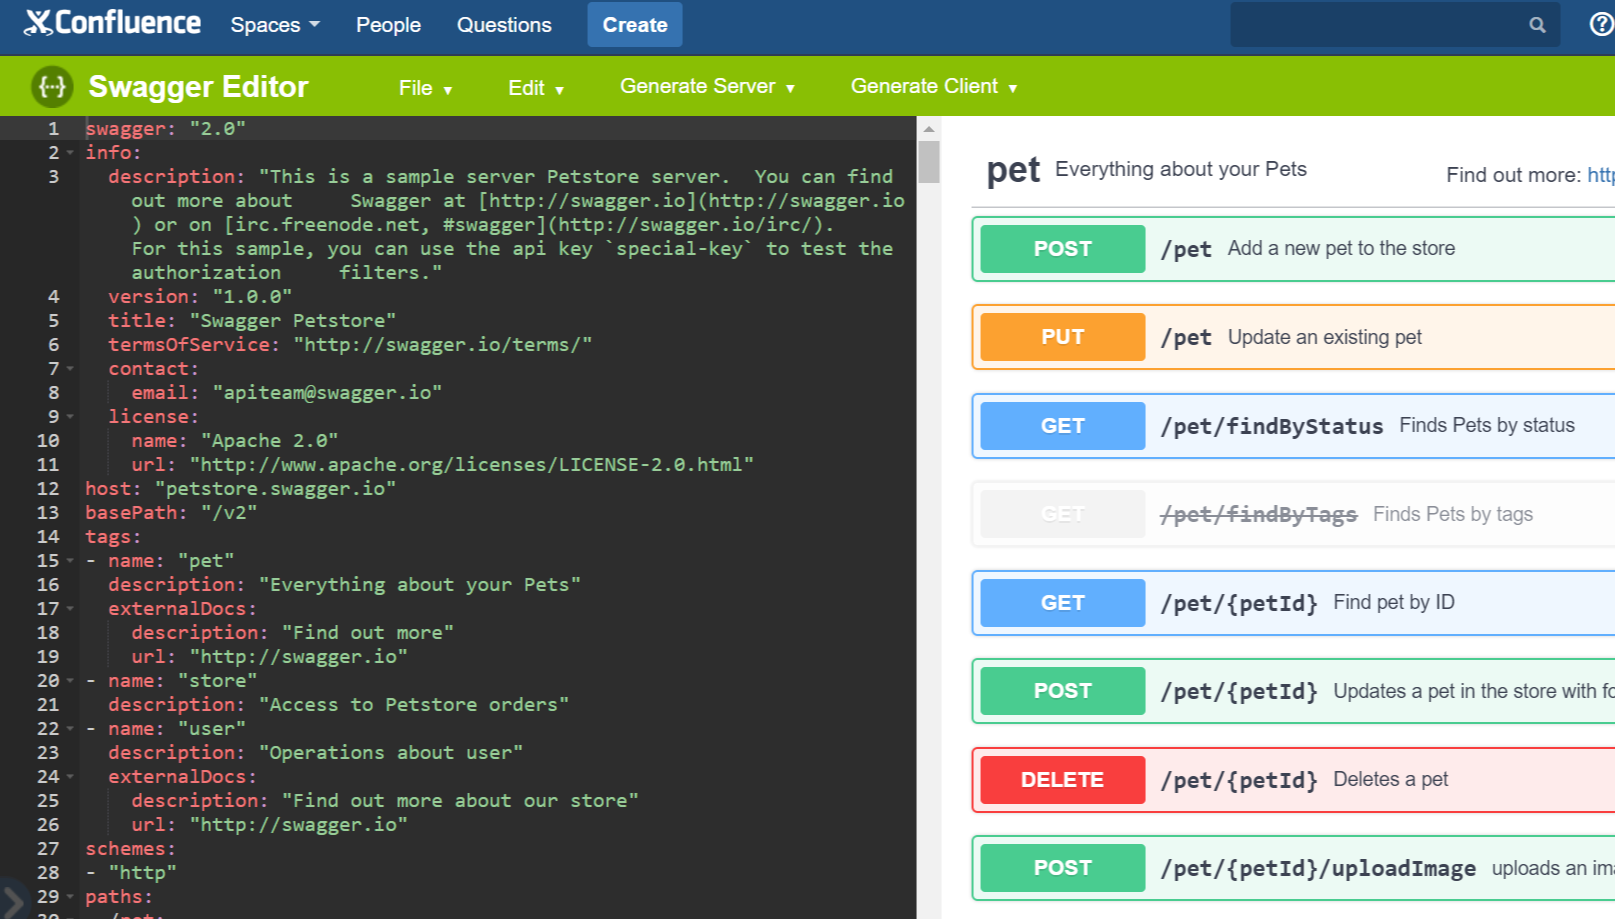This screenshot has height=919, width=1615.
Task: Open Questions in the top navigation
Action: [x=504, y=25]
